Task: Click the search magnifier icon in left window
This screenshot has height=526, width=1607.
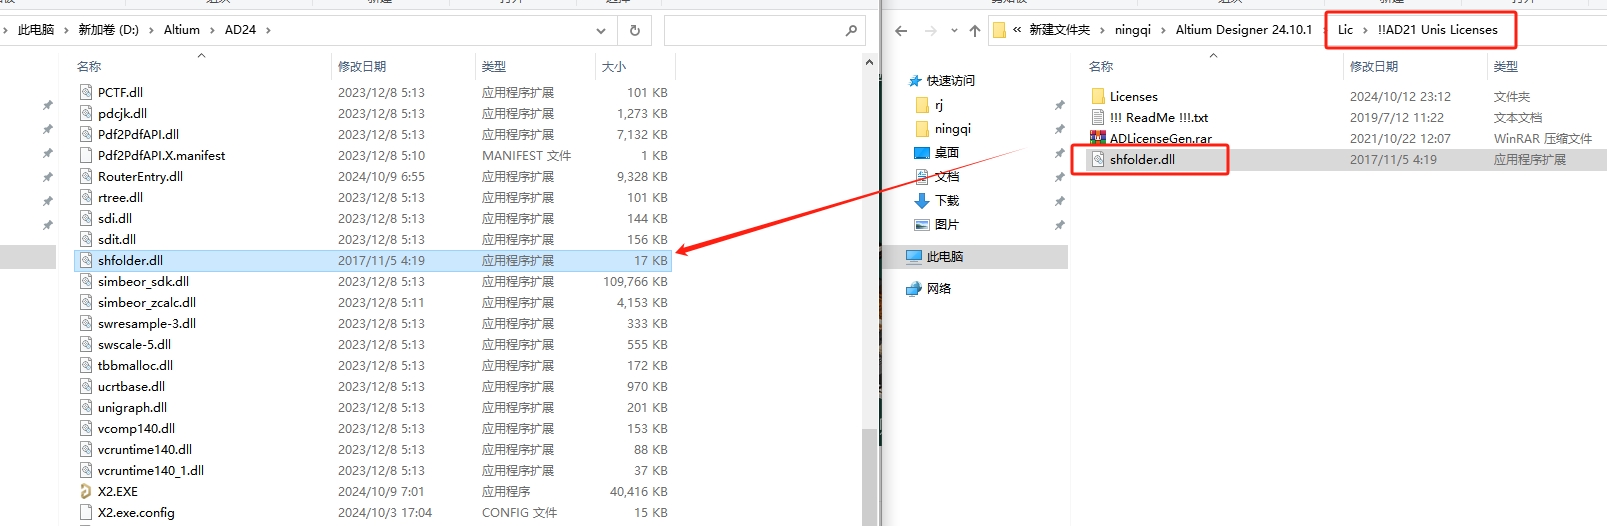Action: pyautogui.click(x=851, y=30)
